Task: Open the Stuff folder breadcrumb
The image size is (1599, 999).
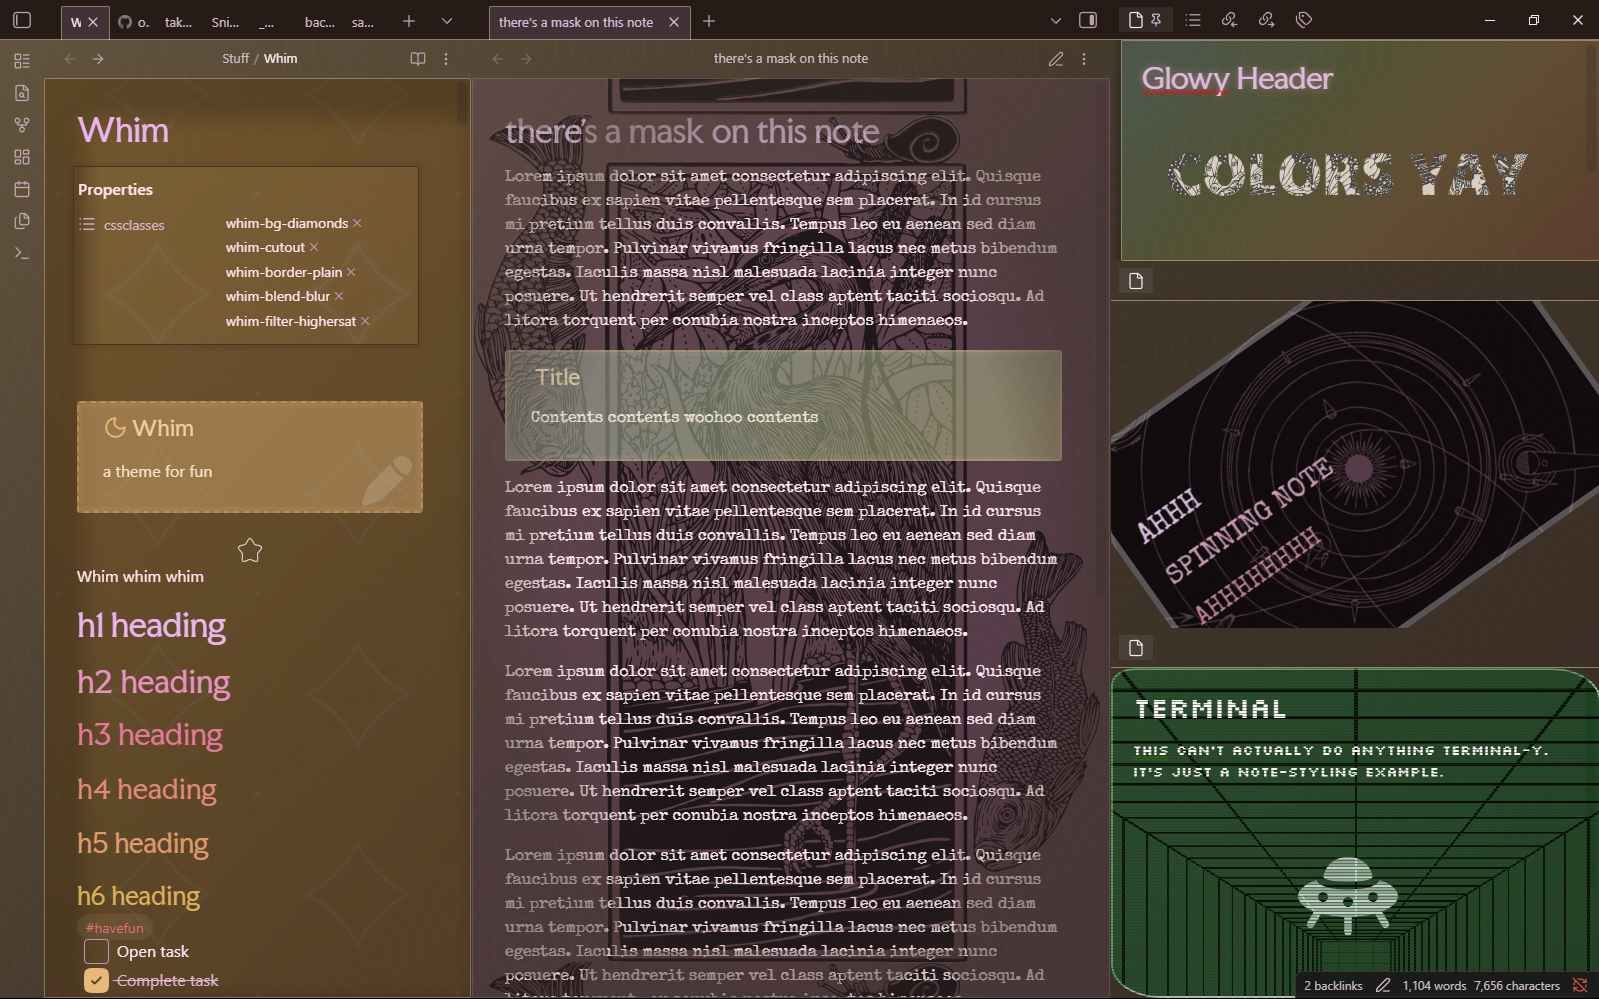Action: tap(235, 59)
